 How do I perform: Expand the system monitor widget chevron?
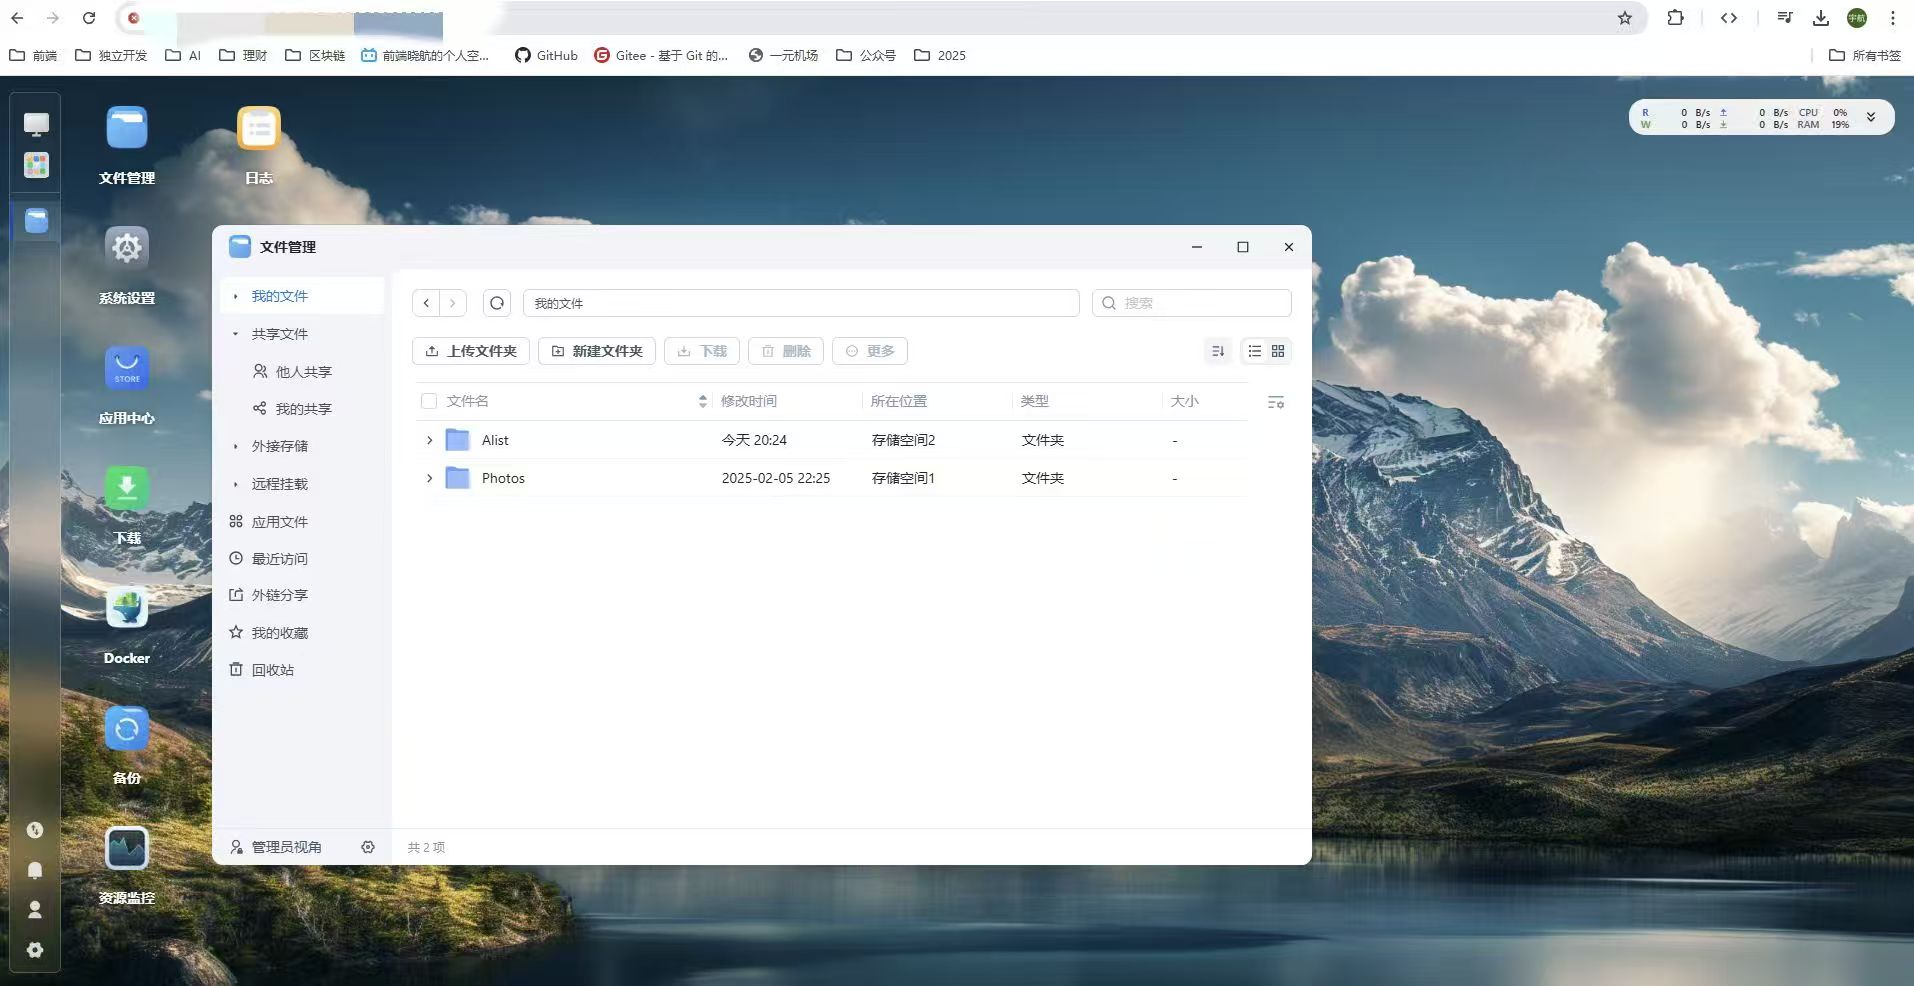(x=1870, y=117)
